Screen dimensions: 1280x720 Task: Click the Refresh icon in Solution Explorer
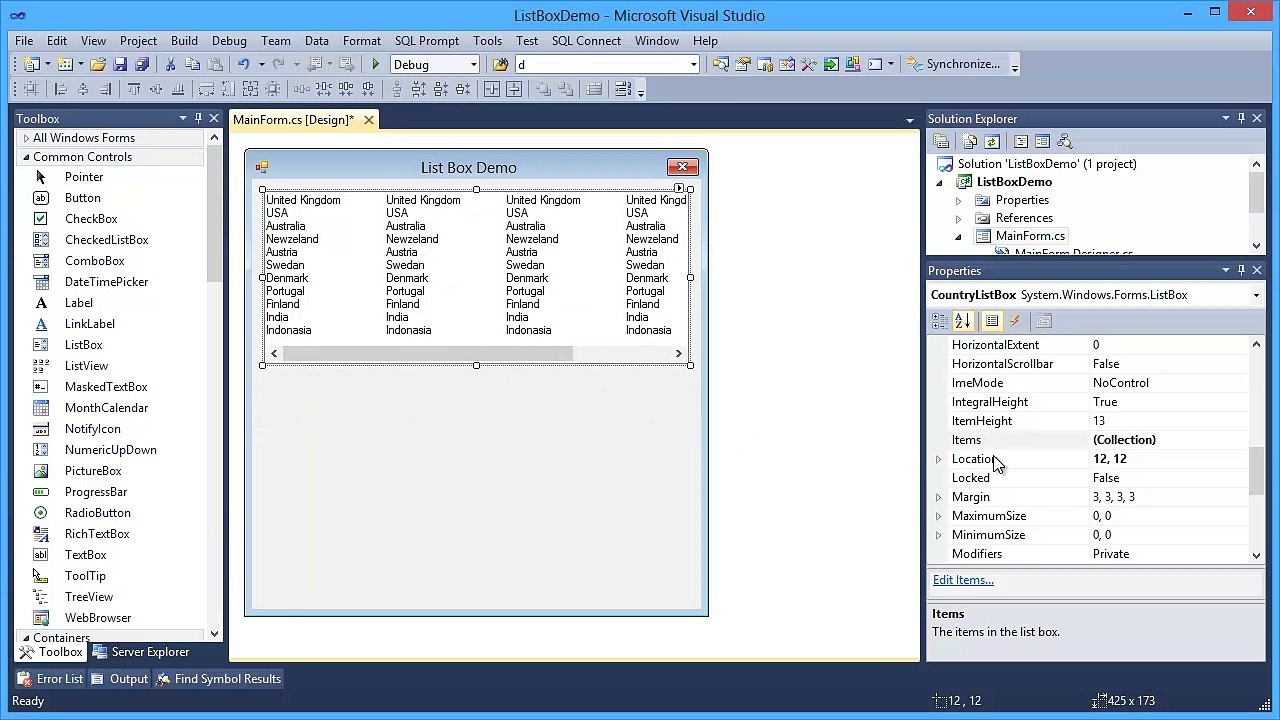(x=992, y=142)
